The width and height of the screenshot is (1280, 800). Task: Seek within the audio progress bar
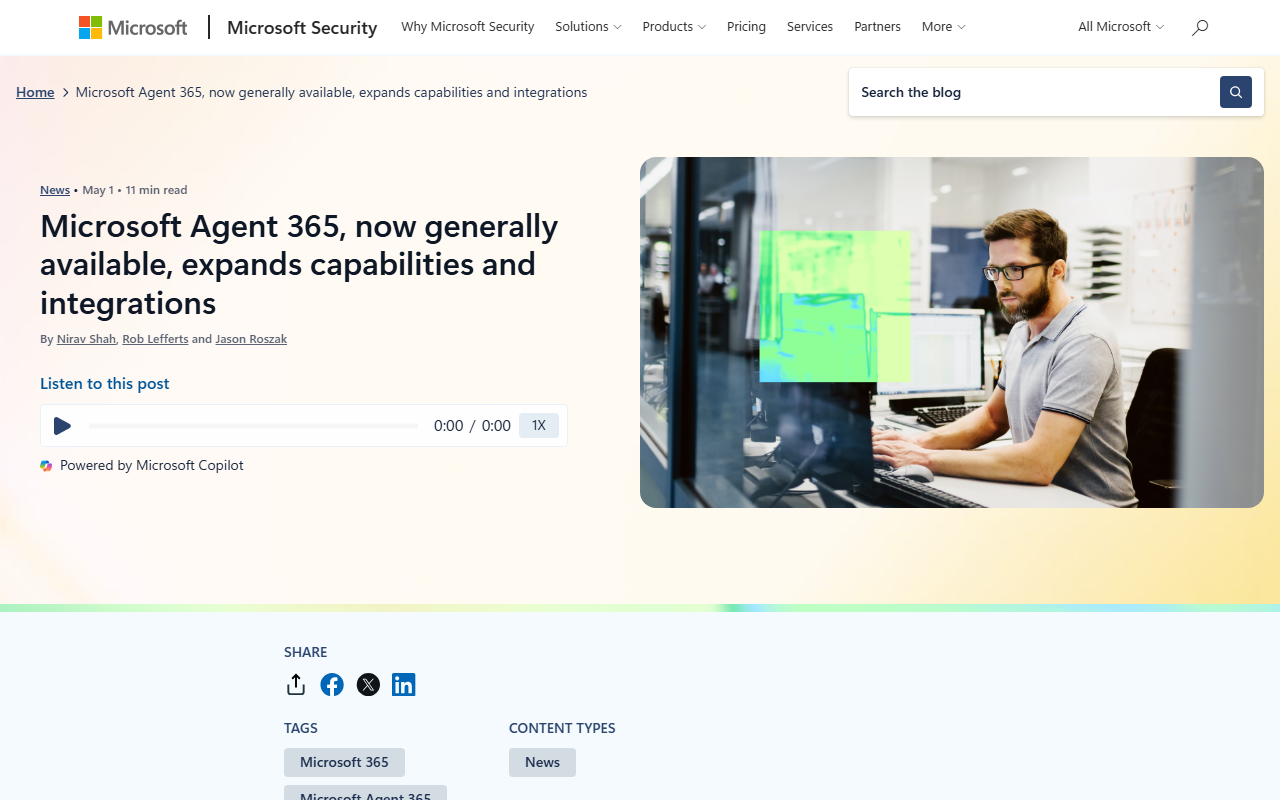click(253, 426)
